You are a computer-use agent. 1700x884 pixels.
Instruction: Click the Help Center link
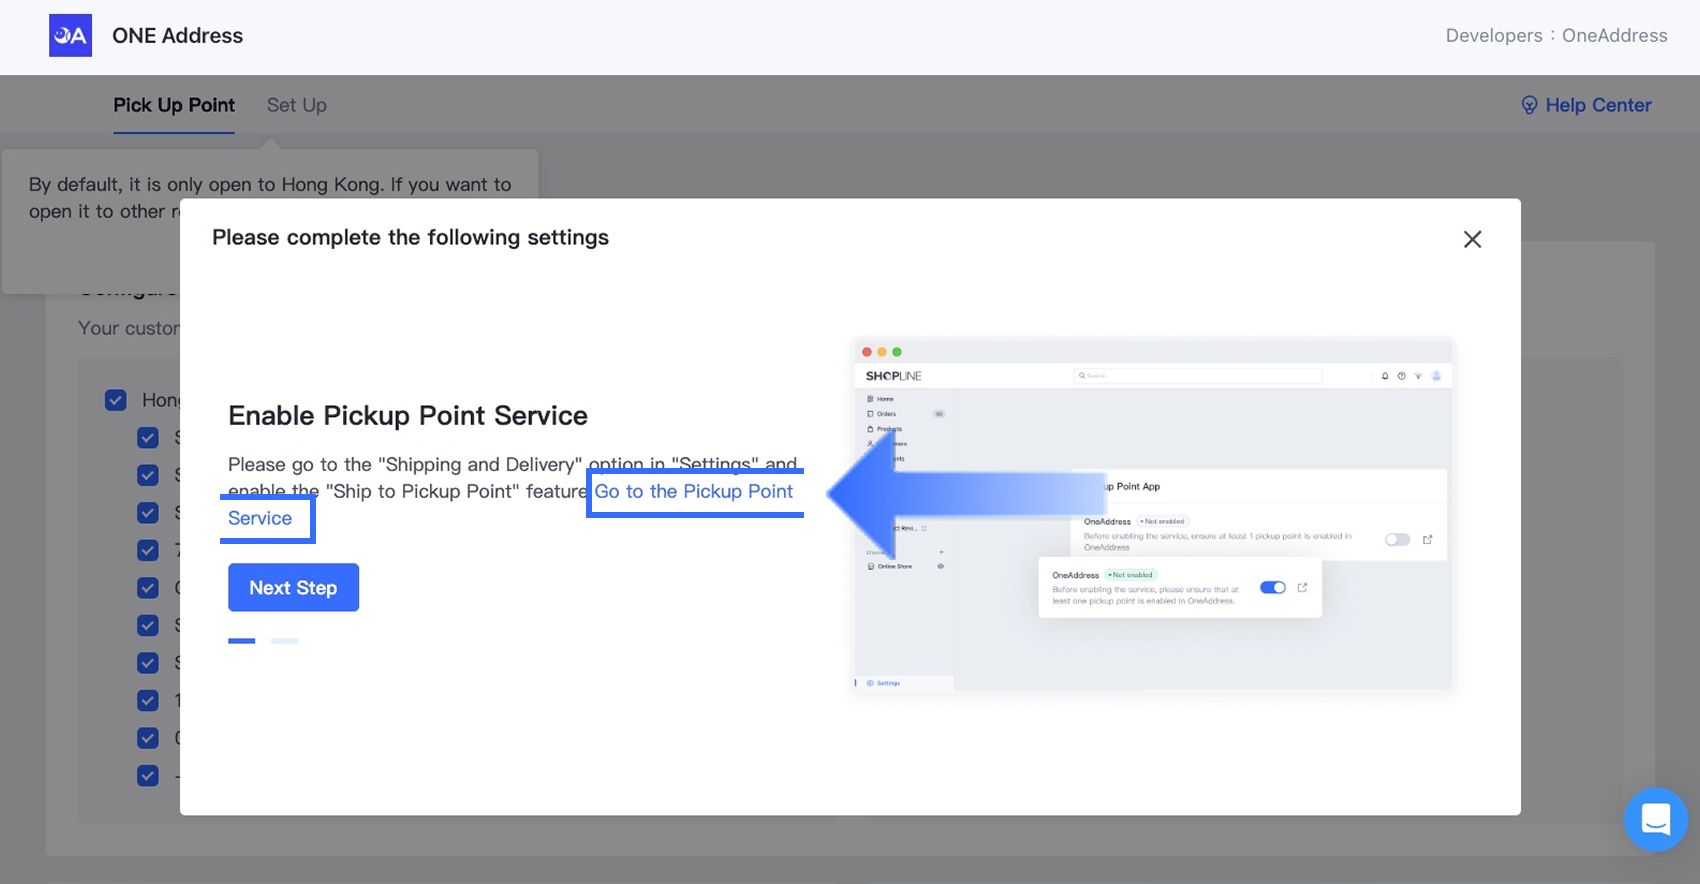tap(1586, 105)
